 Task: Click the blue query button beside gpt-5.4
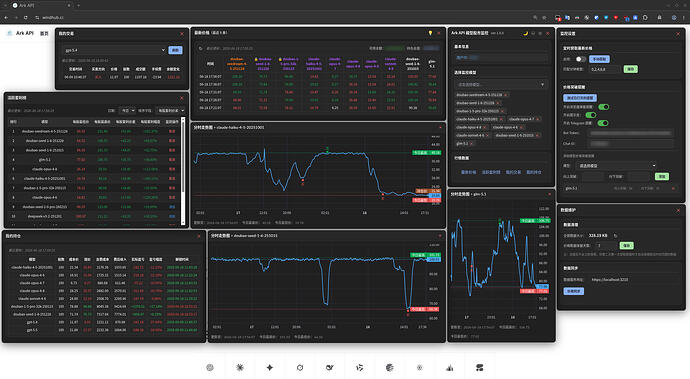(x=175, y=50)
